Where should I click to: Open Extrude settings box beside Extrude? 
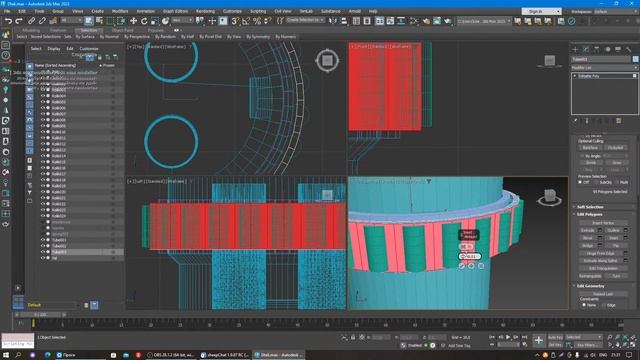point(600,231)
